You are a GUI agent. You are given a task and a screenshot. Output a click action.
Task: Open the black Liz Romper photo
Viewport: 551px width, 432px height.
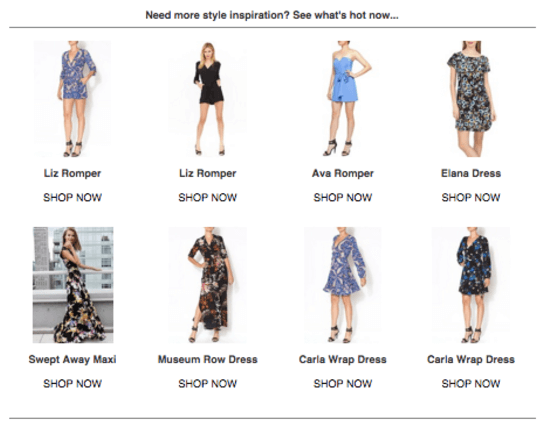pyautogui.click(x=208, y=99)
